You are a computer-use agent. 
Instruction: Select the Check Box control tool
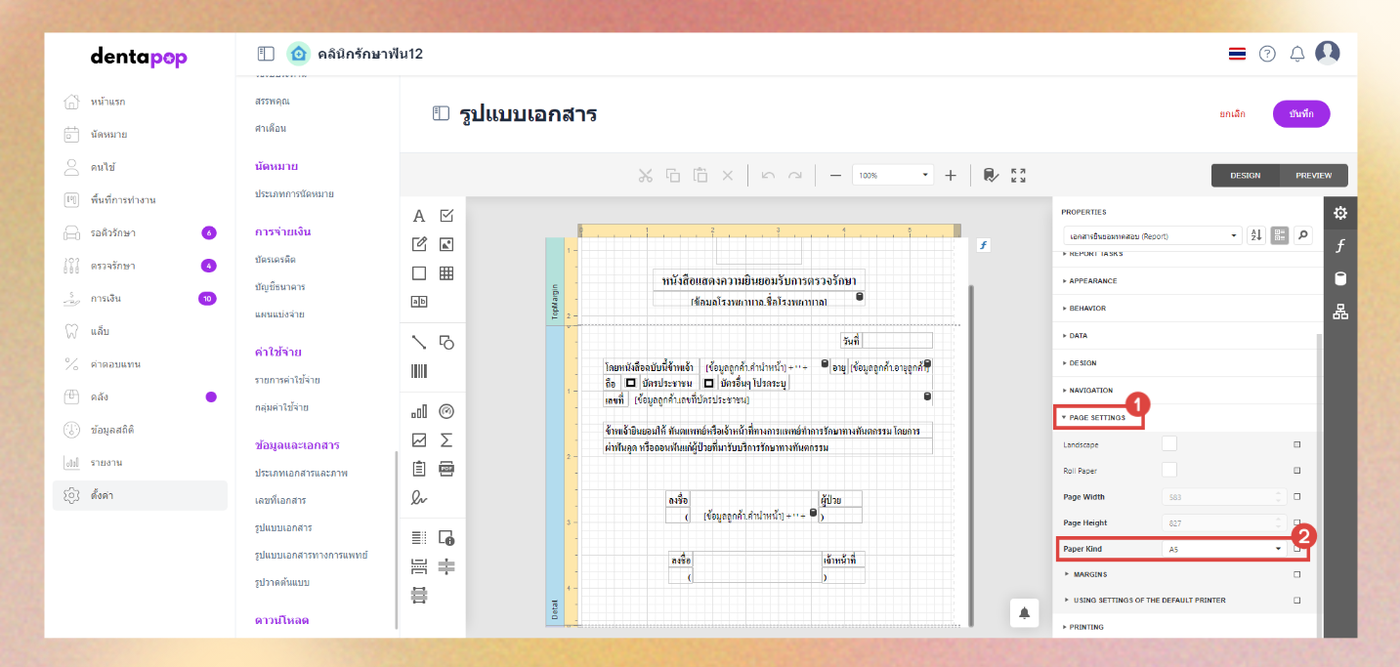pos(447,216)
